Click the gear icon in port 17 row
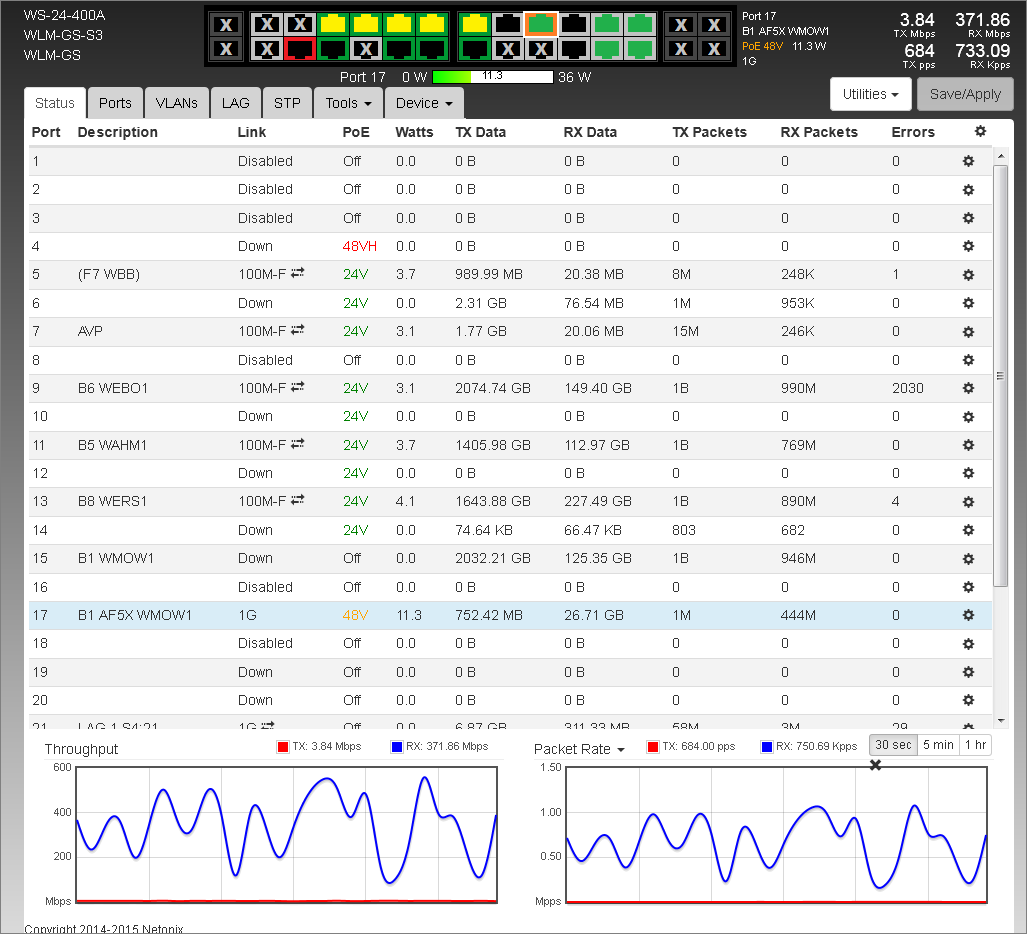Viewport: 1027px width, 934px height. click(x=968, y=615)
